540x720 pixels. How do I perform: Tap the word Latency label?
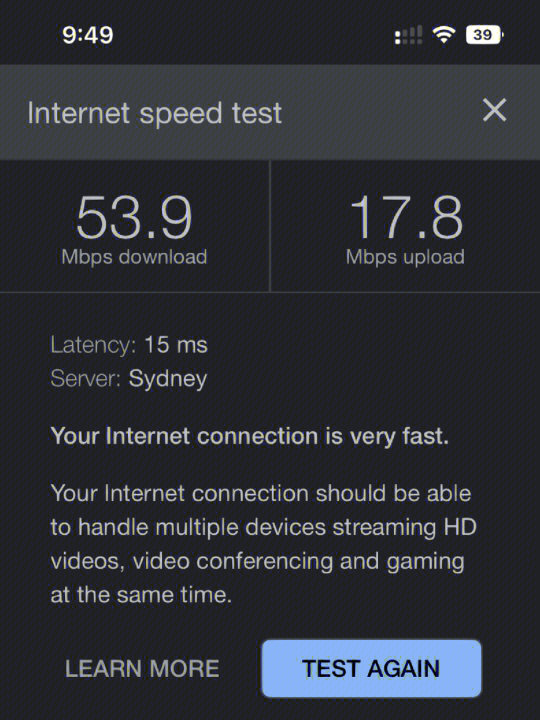pyautogui.click(x=93, y=345)
